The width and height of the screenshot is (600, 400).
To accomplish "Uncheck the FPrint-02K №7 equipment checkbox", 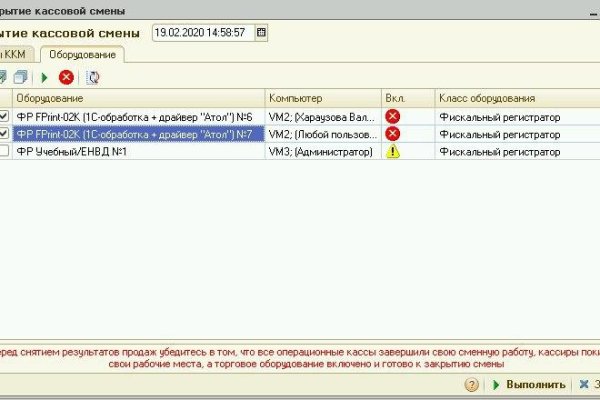I will click(x=6, y=134).
